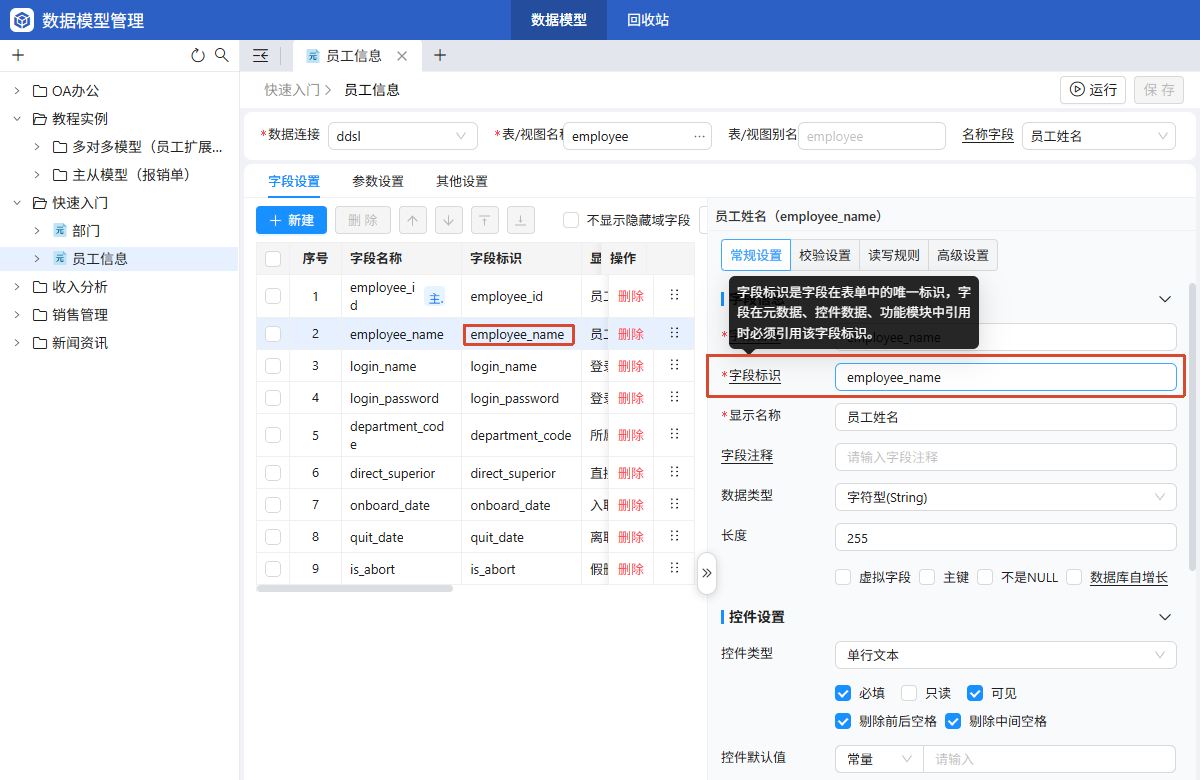1200x780 pixels.
Task: Click the field table horizontal scrollbar
Action: click(354, 588)
